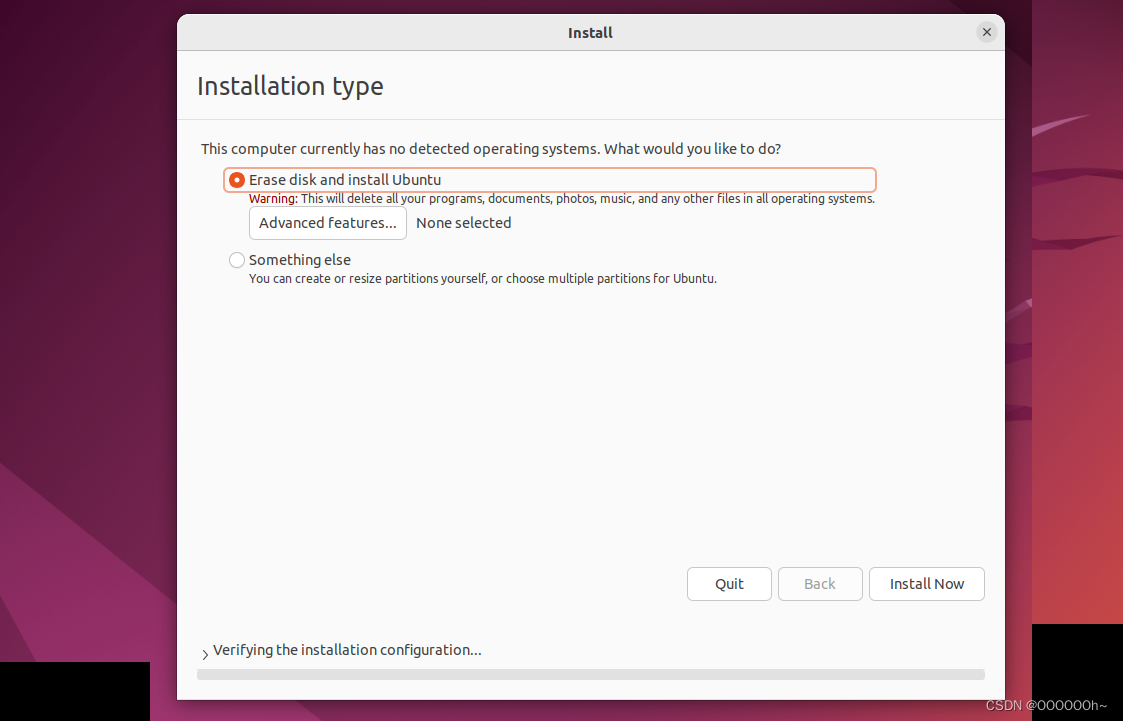Click the None selected status text
This screenshot has width=1123, height=721.
coord(463,223)
